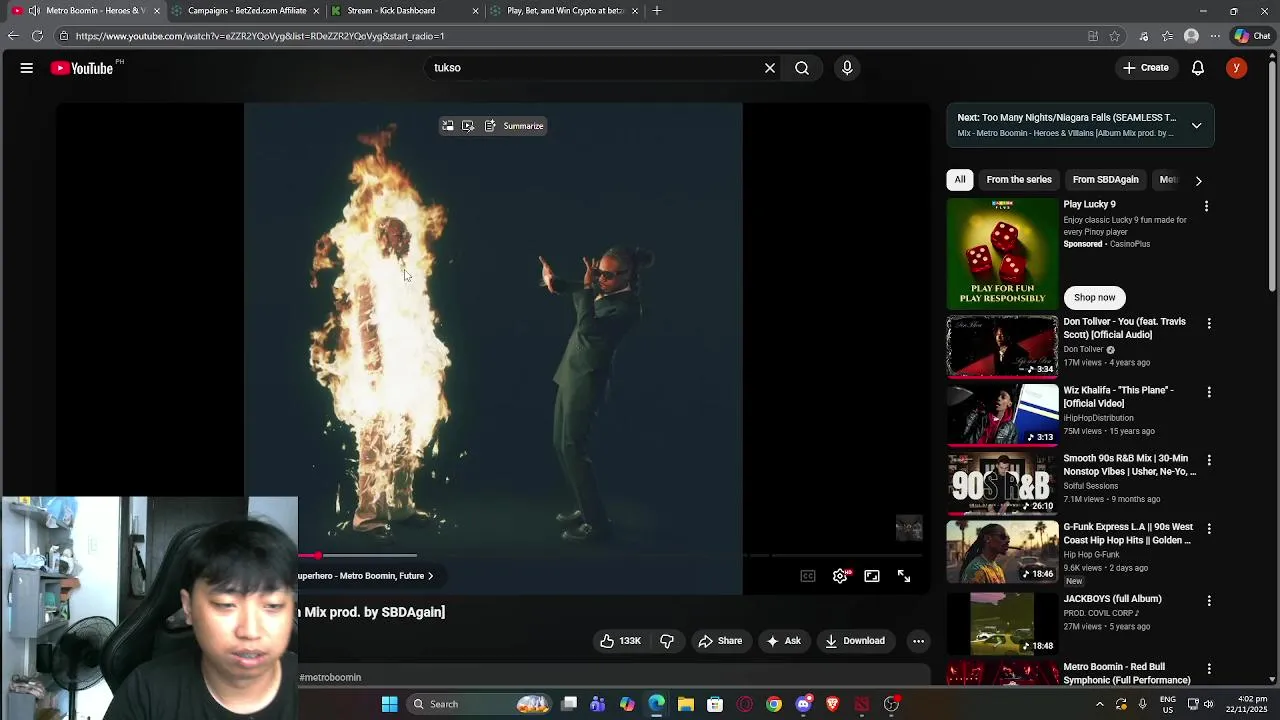Expand the Superhero chapter title chevron

click(x=431, y=576)
